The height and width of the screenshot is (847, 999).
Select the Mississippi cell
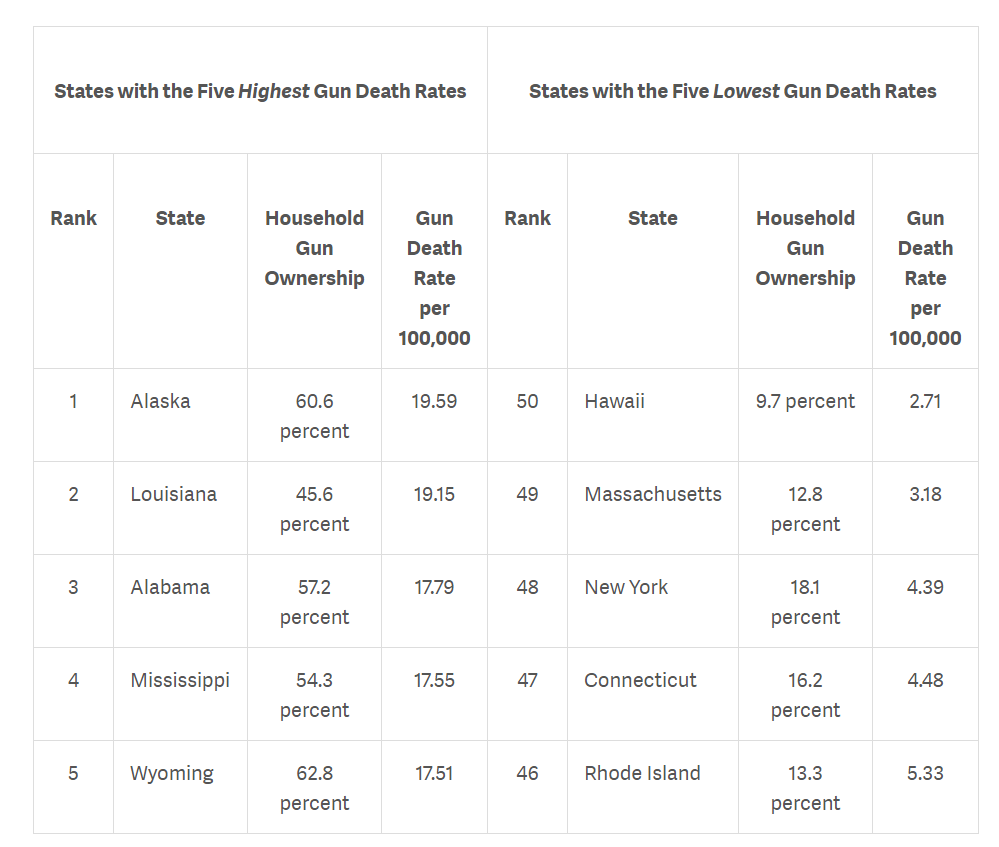click(x=180, y=694)
